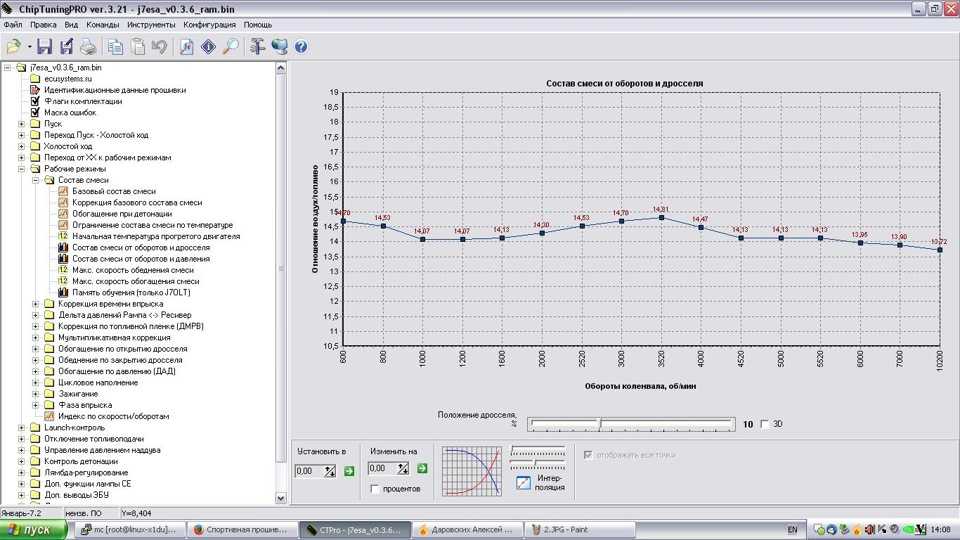Click the tree panel scroll-up arrow
The height and width of the screenshot is (540, 960).
(281, 68)
